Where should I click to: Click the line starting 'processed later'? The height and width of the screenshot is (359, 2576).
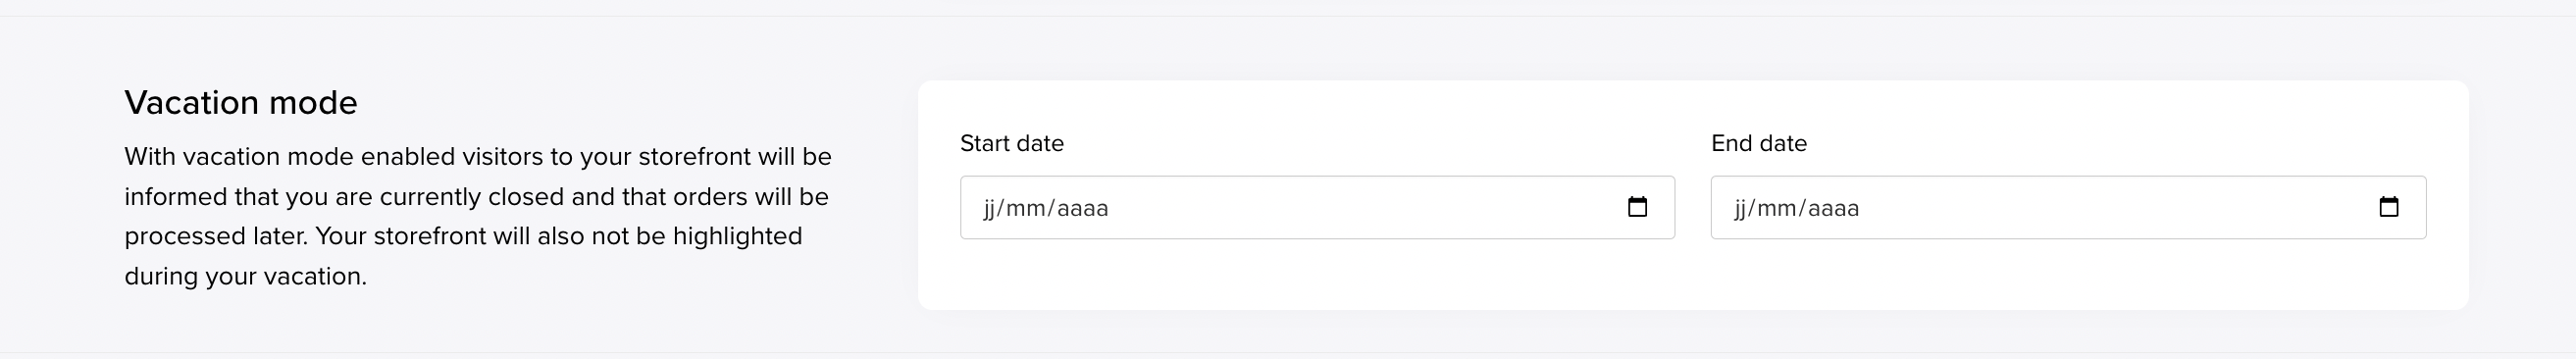[463, 236]
